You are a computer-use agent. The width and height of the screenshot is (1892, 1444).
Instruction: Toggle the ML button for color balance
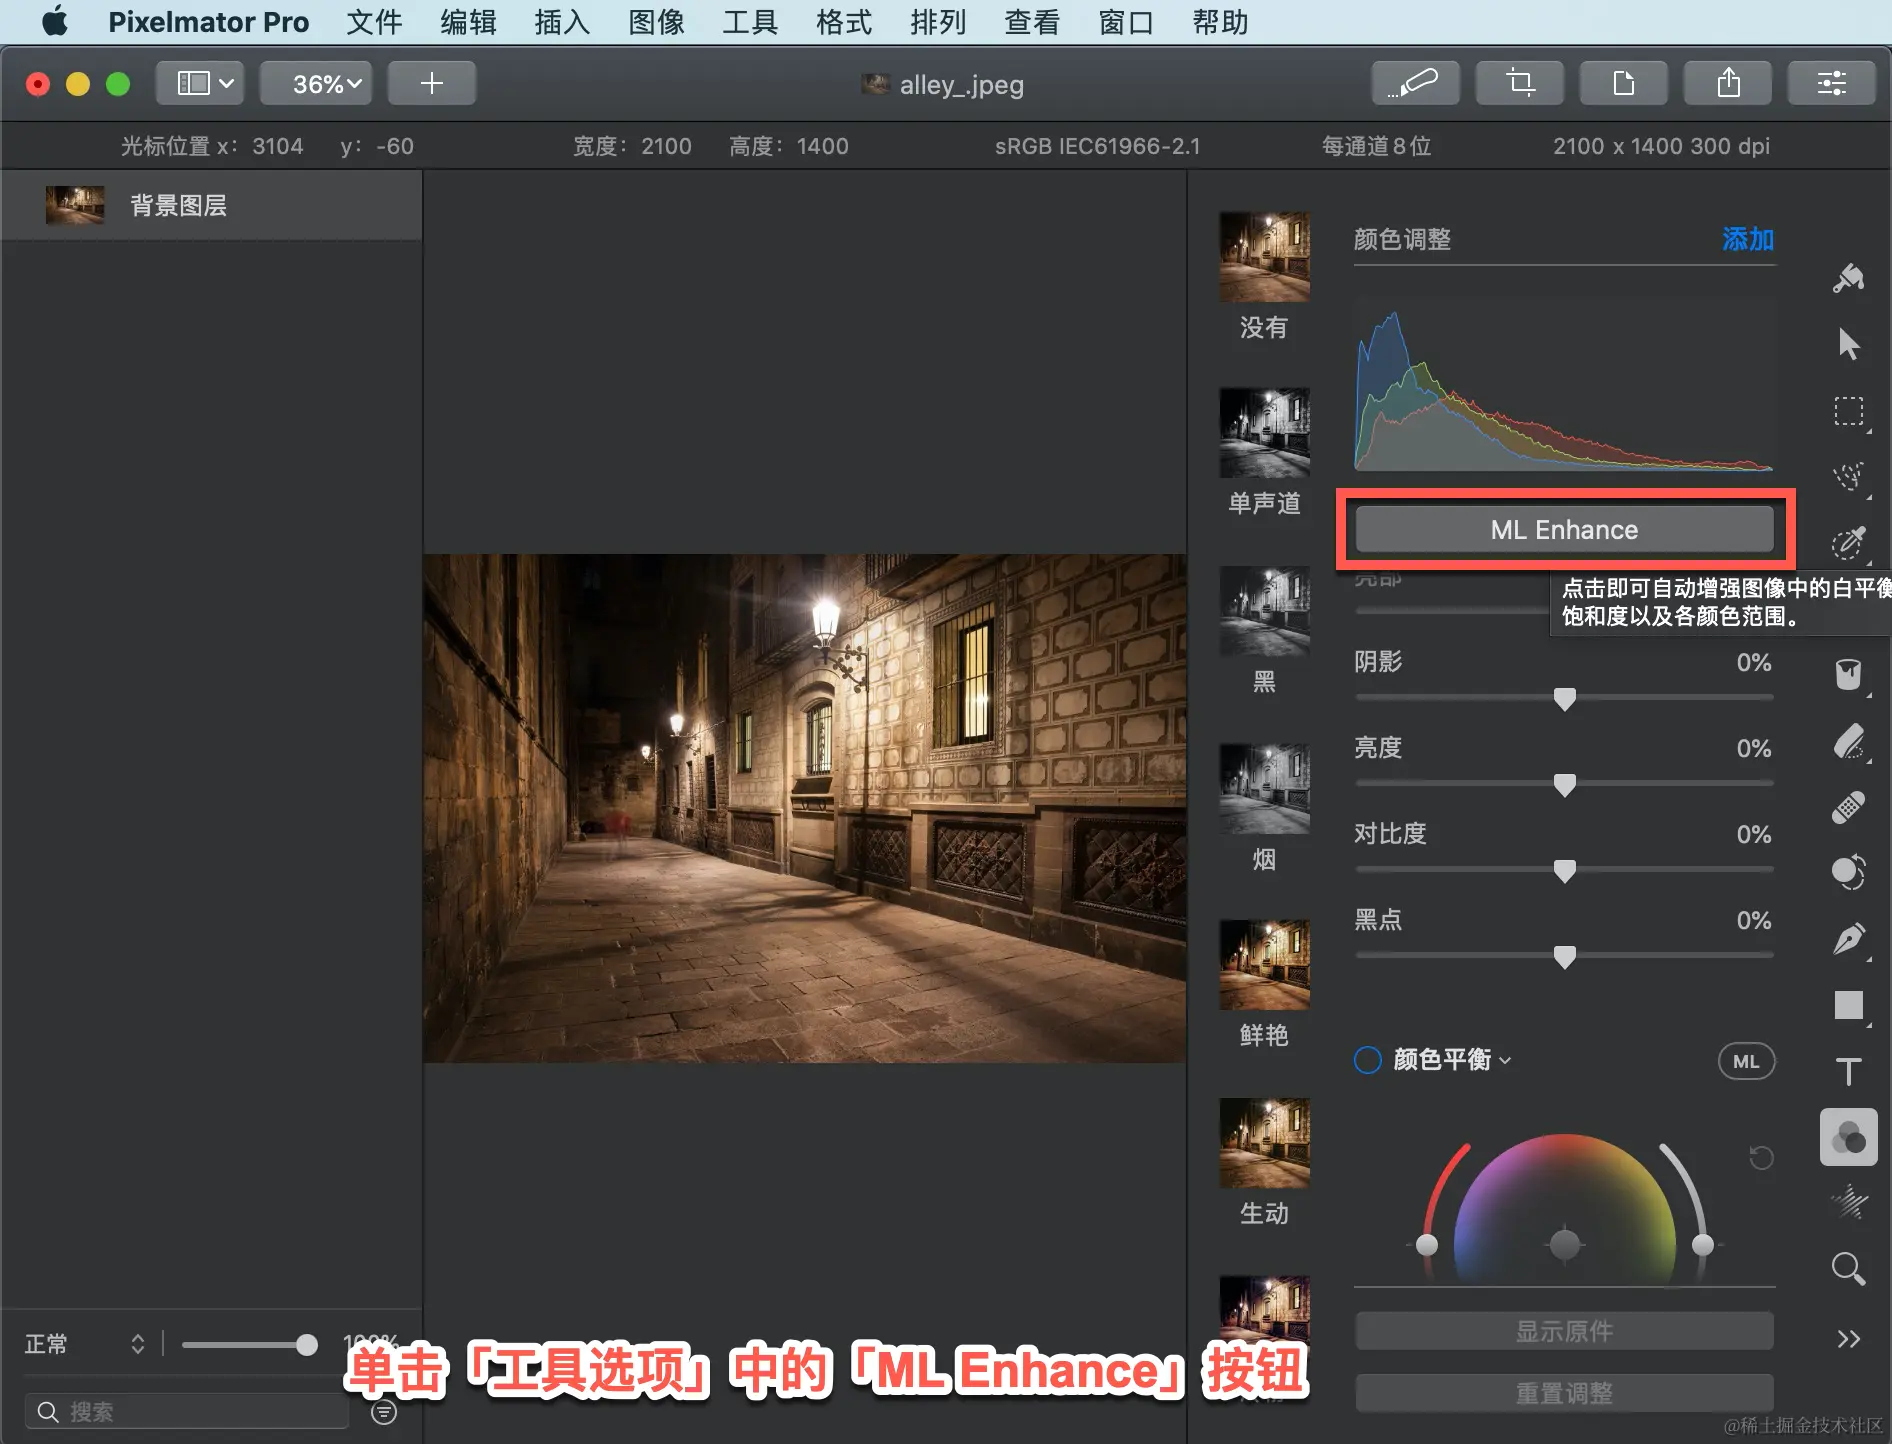1746,1061
